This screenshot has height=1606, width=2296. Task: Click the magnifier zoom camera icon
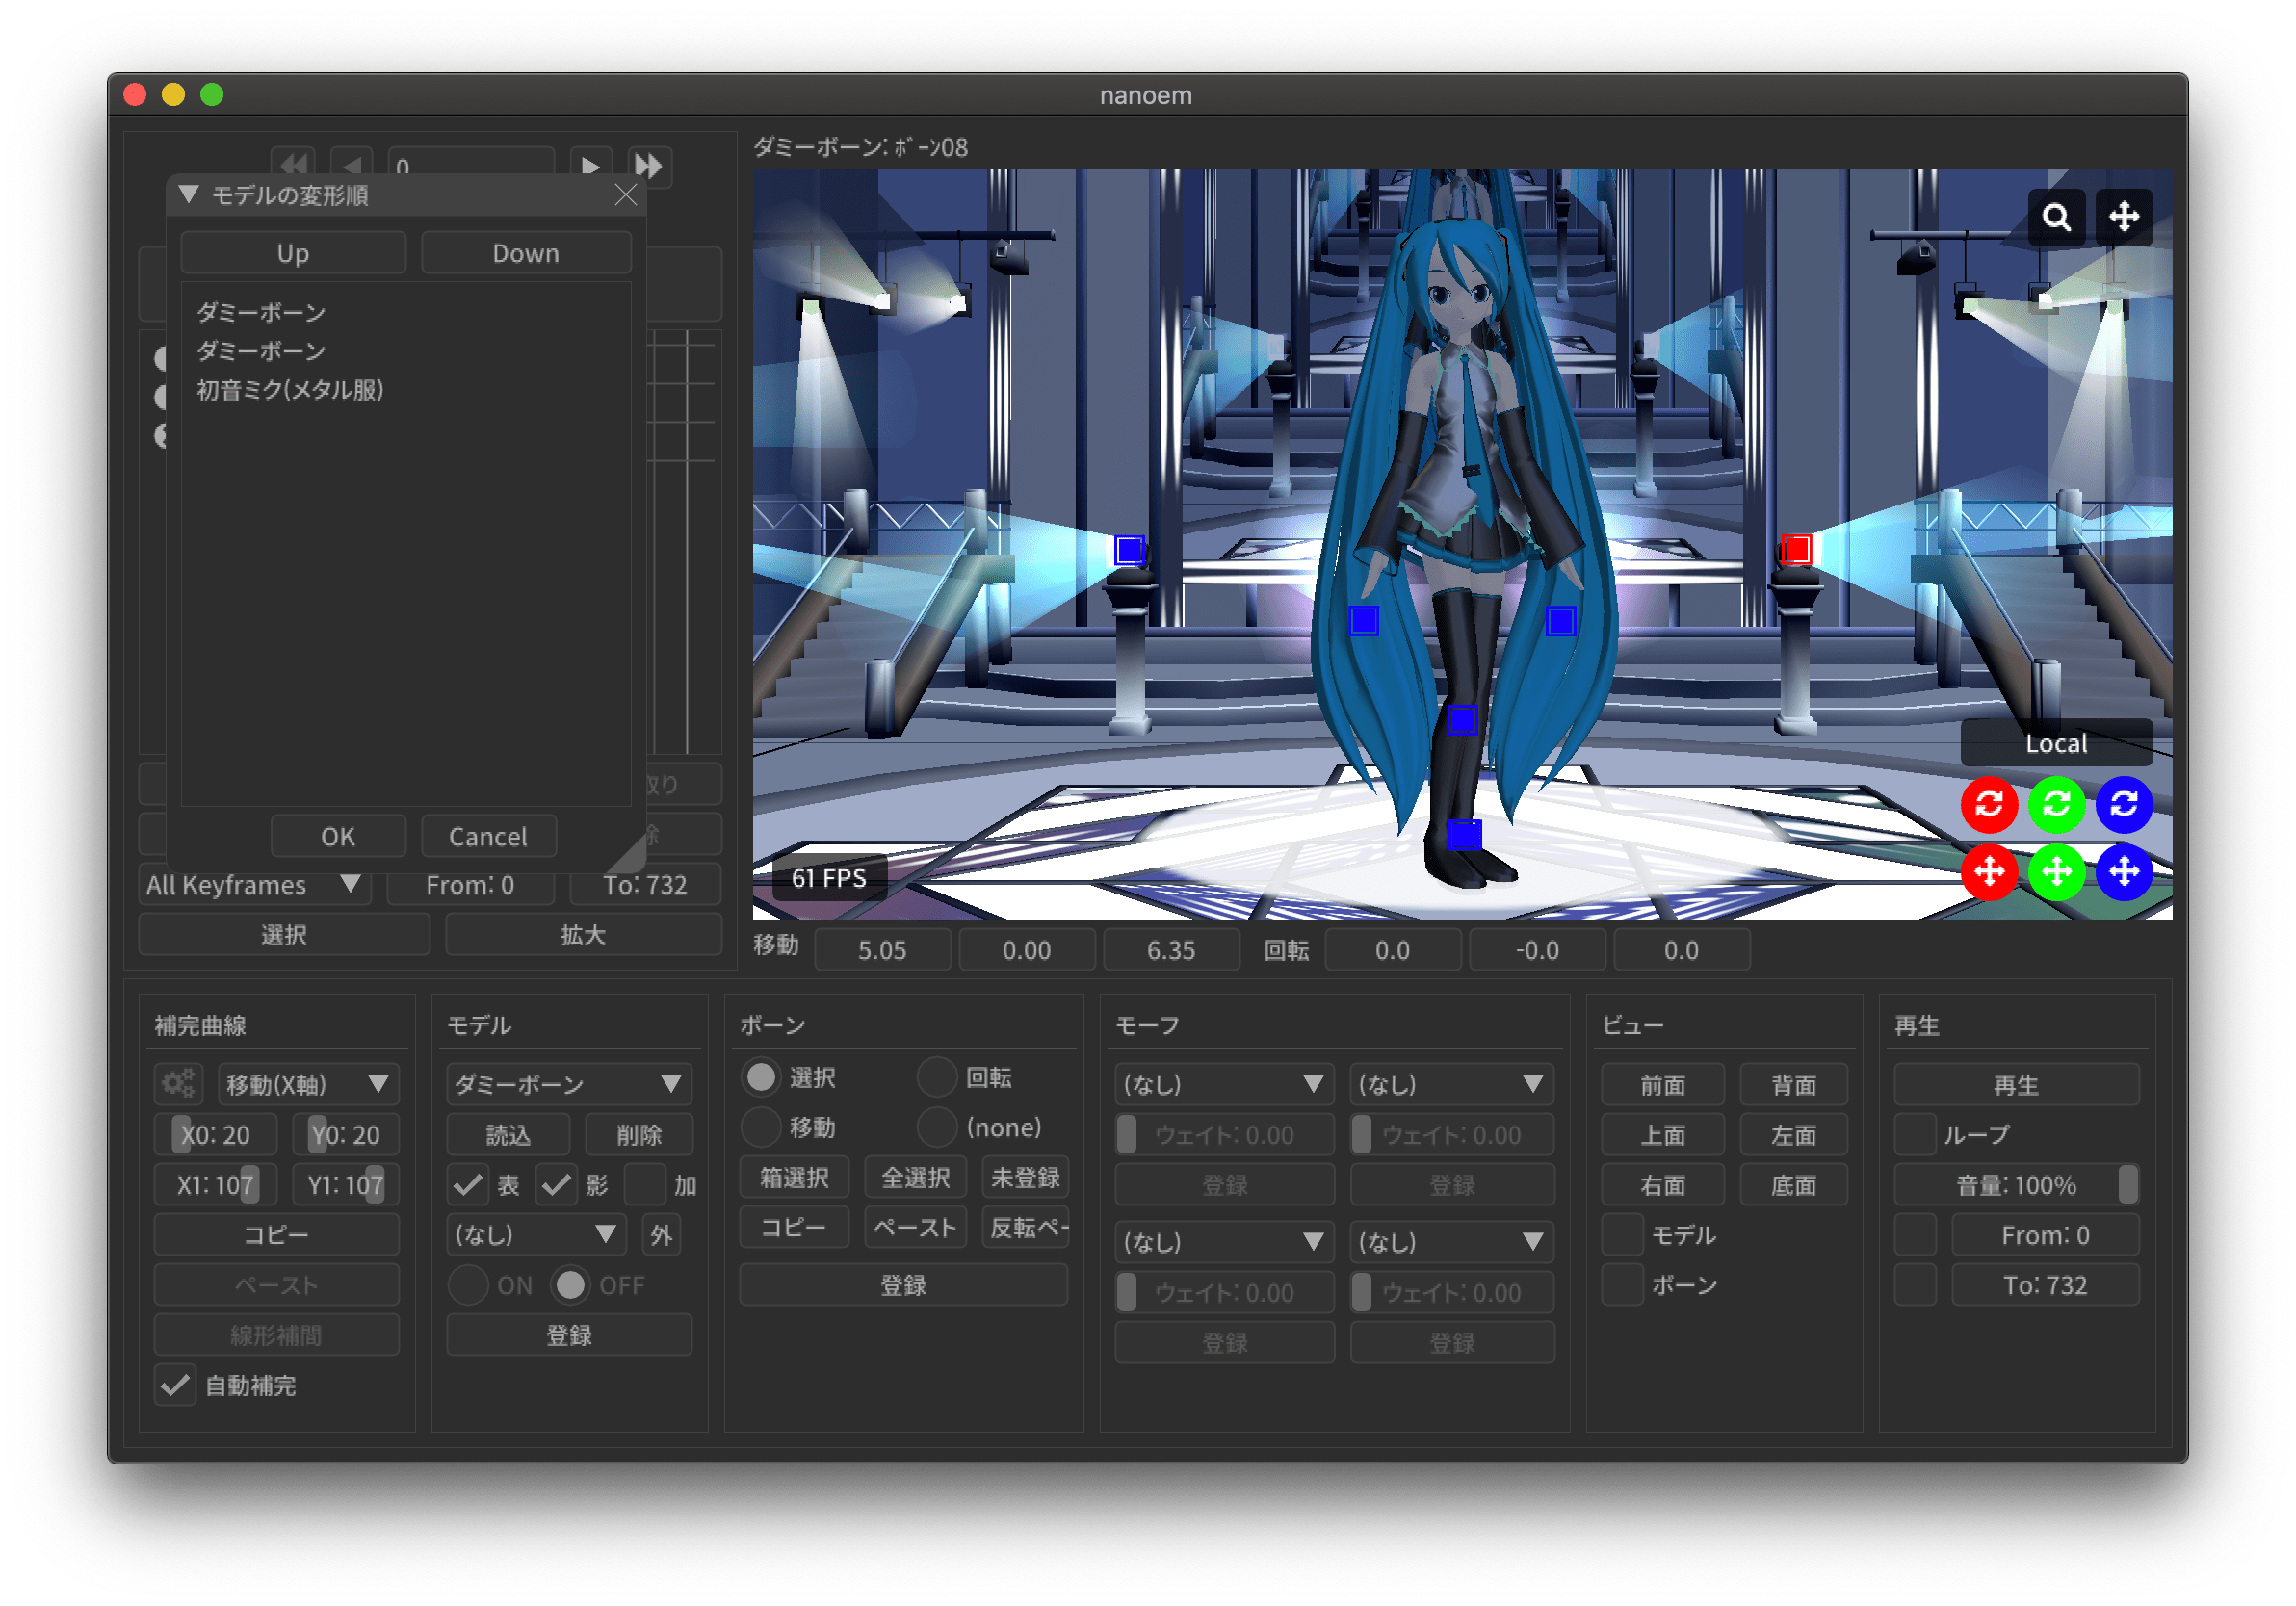coord(2056,217)
